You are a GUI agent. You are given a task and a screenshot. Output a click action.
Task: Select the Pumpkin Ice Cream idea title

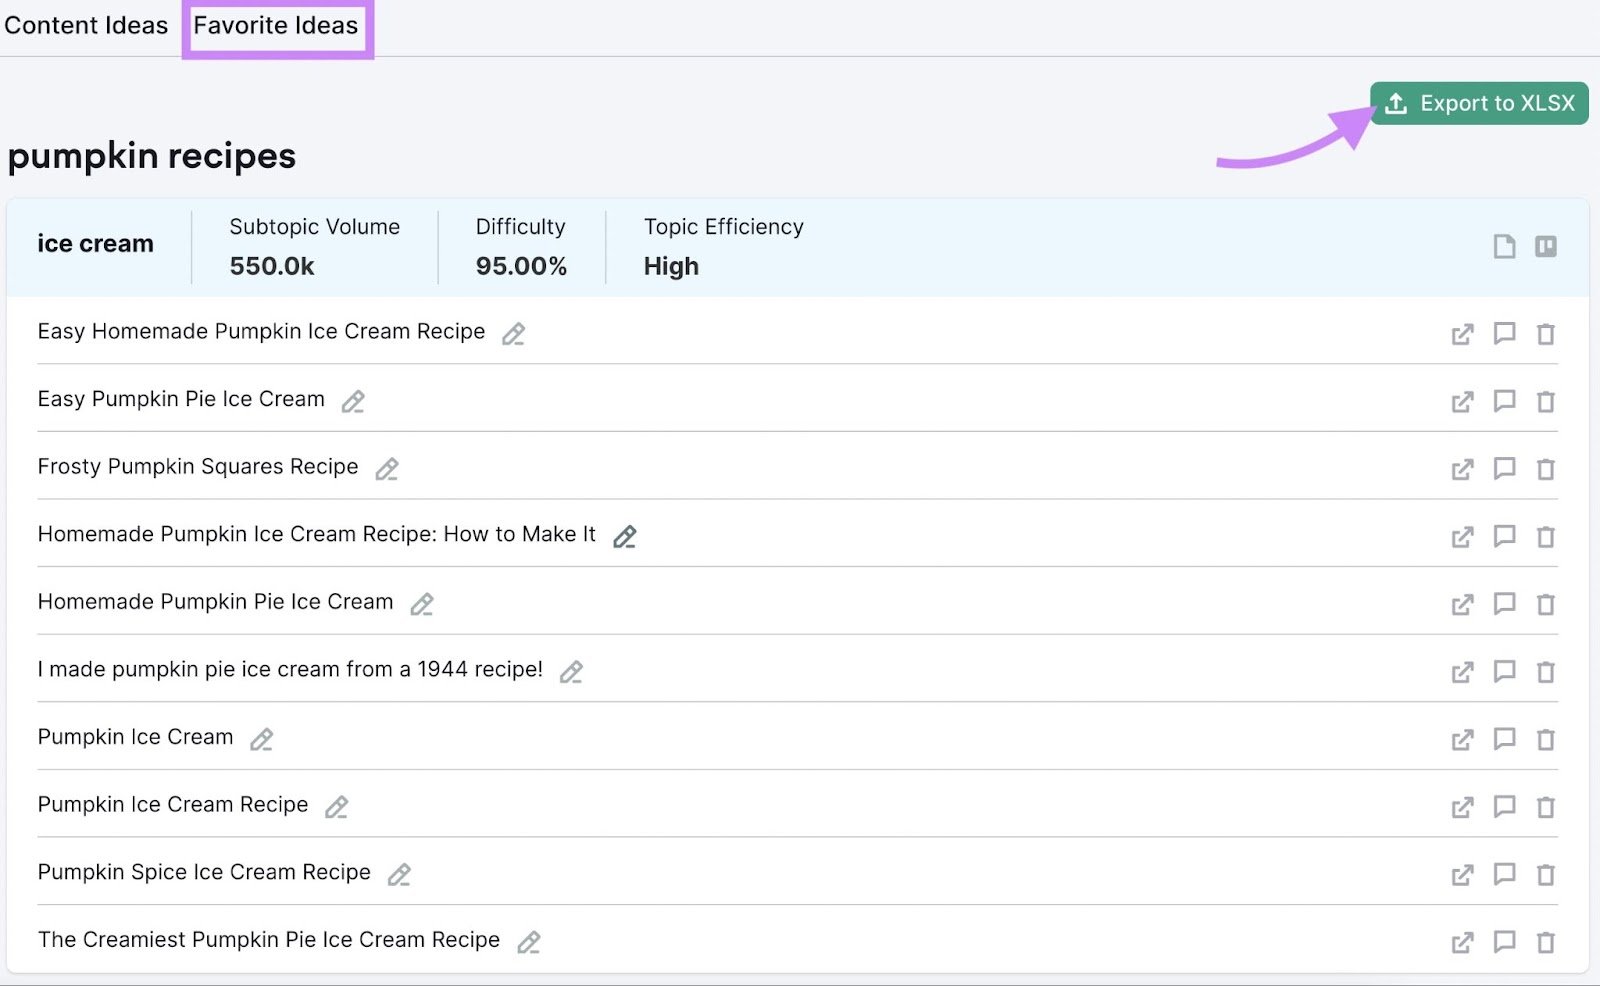[x=135, y=738]
